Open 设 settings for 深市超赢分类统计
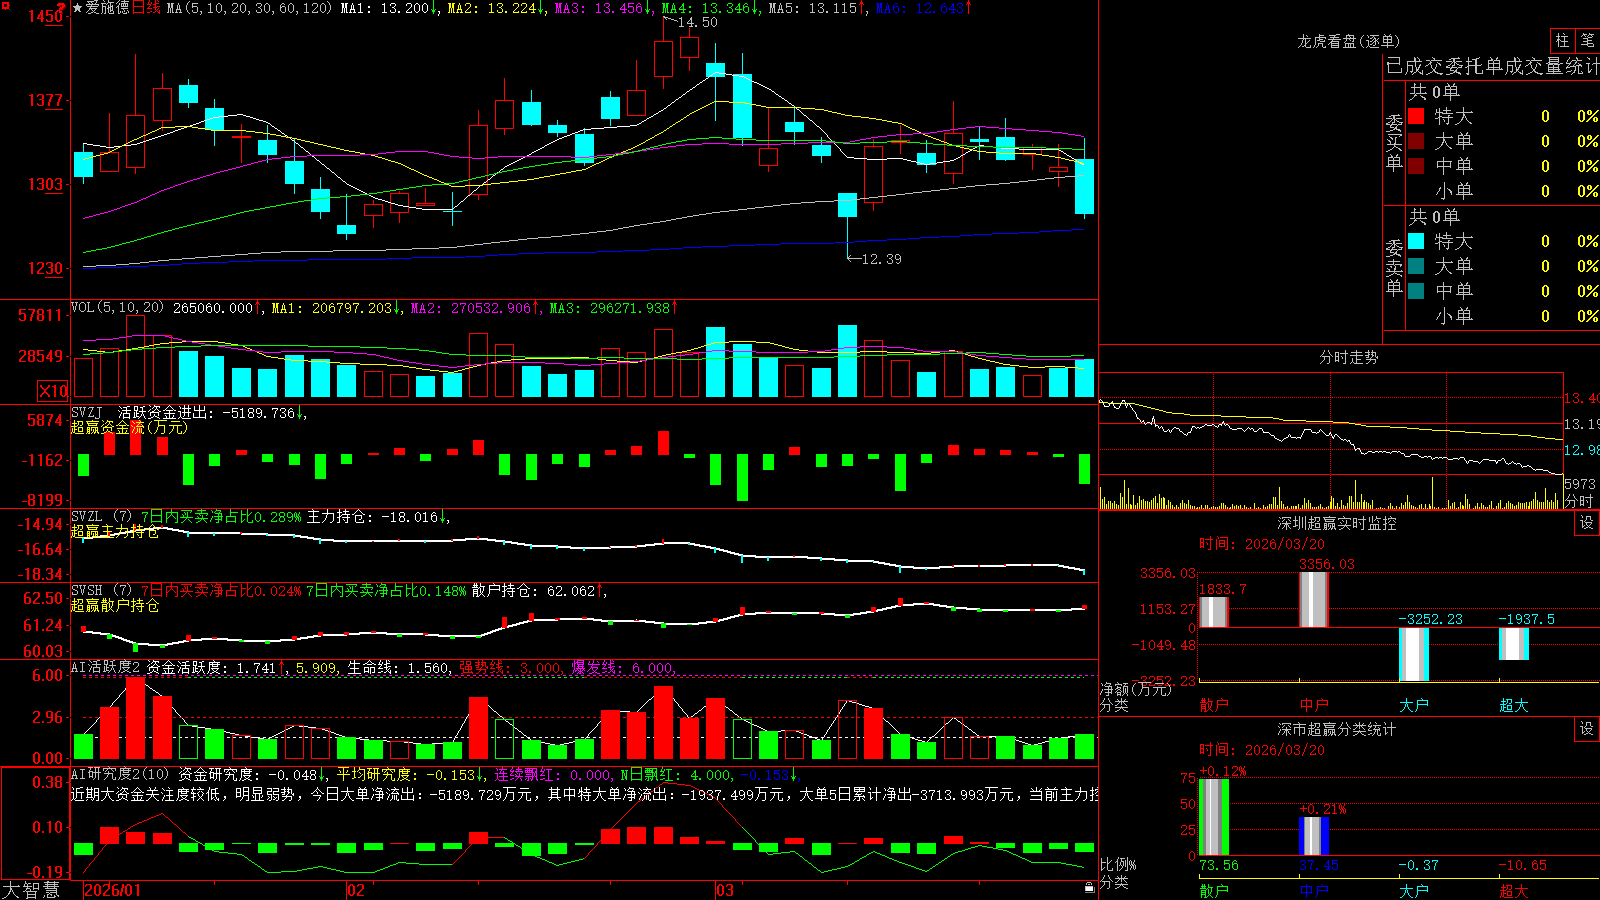Image resolution: width=1600 pixels, height=900 pixels. [1587, 729]
